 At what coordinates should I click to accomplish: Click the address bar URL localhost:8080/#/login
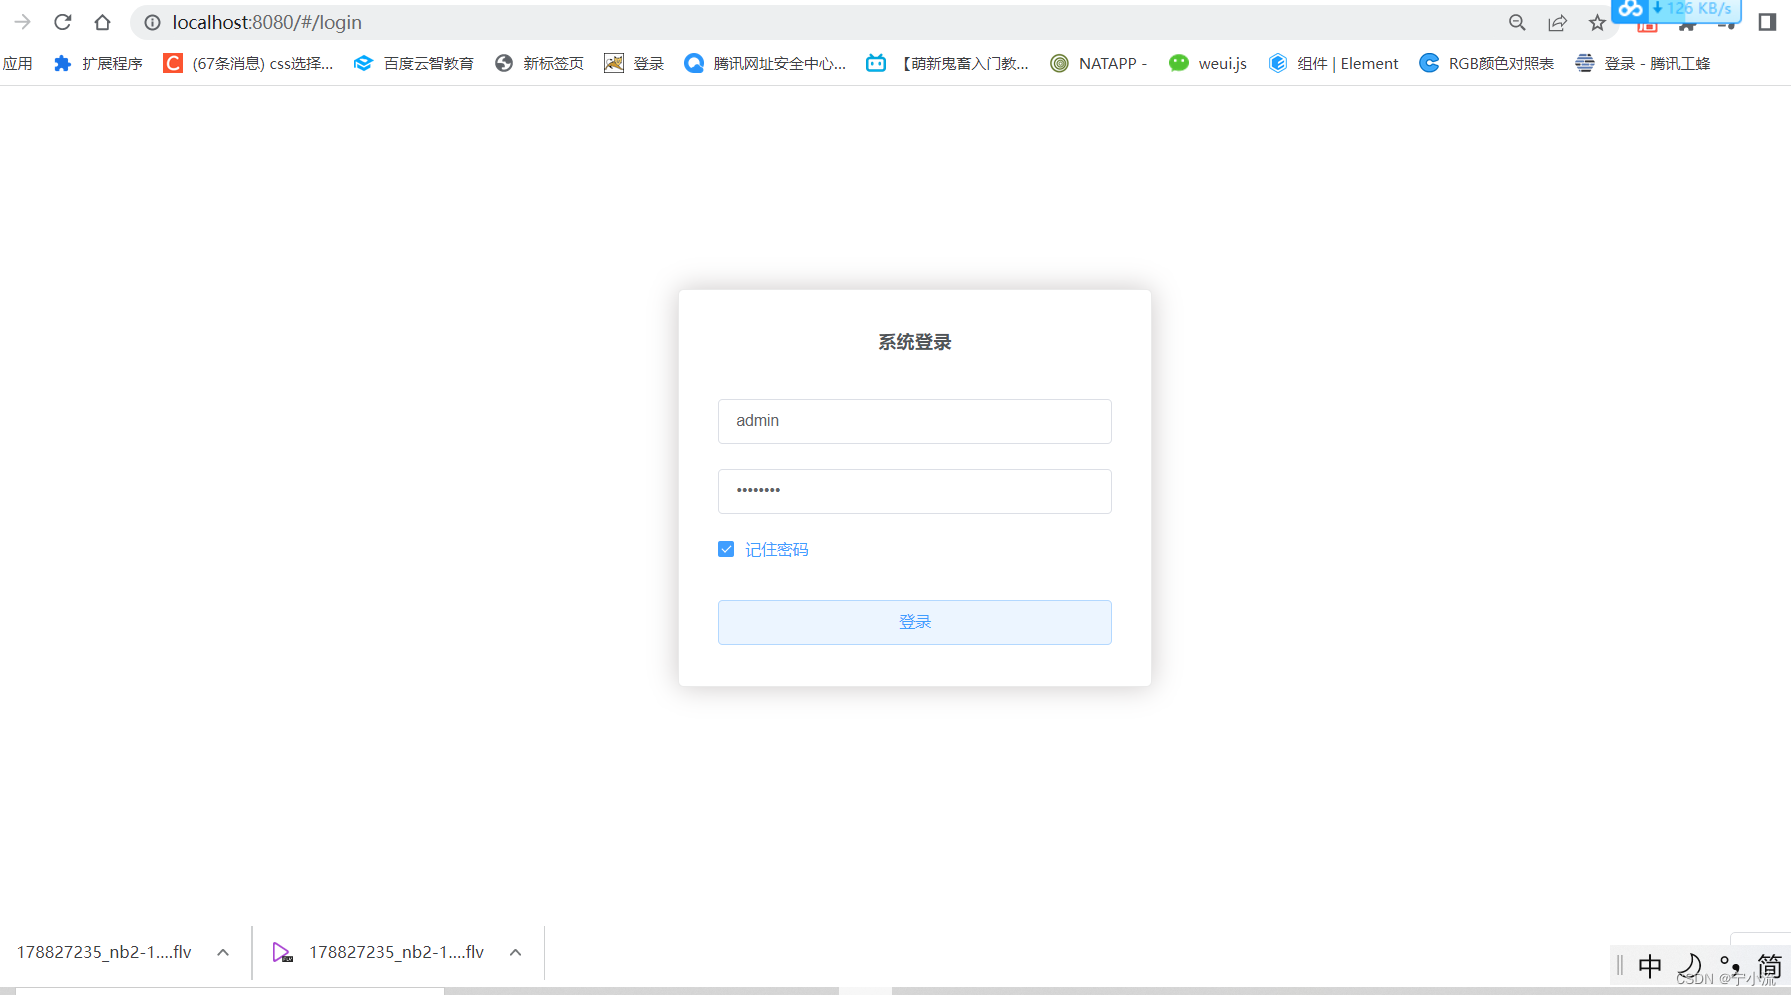tap(267, 22)
